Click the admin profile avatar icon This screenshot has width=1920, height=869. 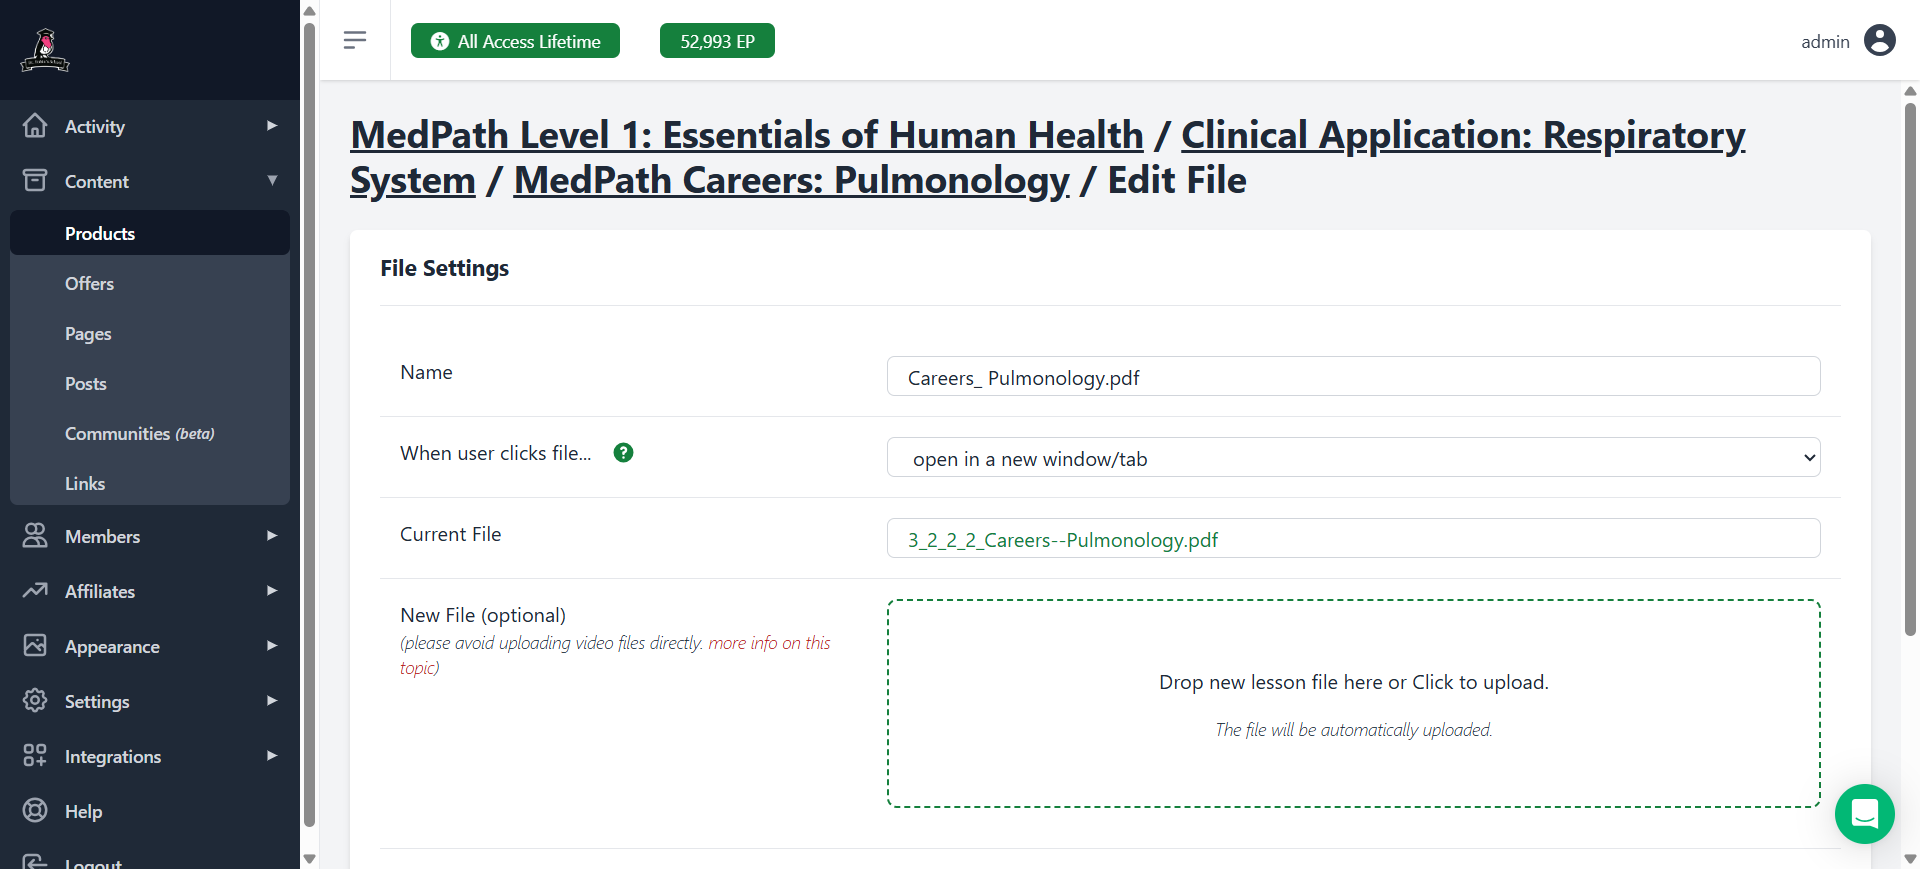[x=1880, y=40]
